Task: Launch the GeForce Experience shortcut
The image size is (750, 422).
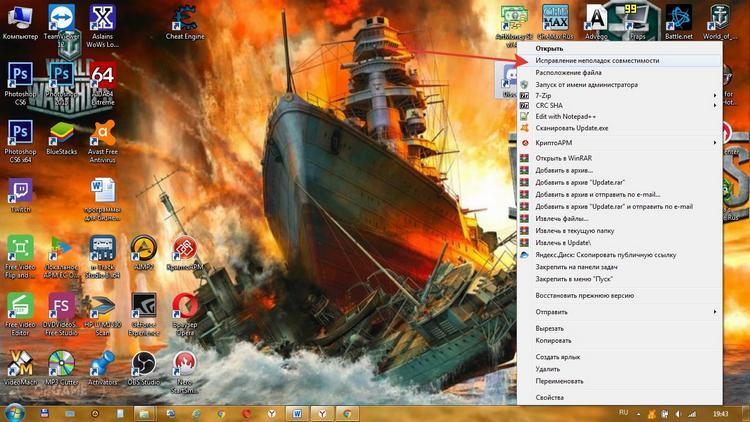Action: tap(143, 314)
